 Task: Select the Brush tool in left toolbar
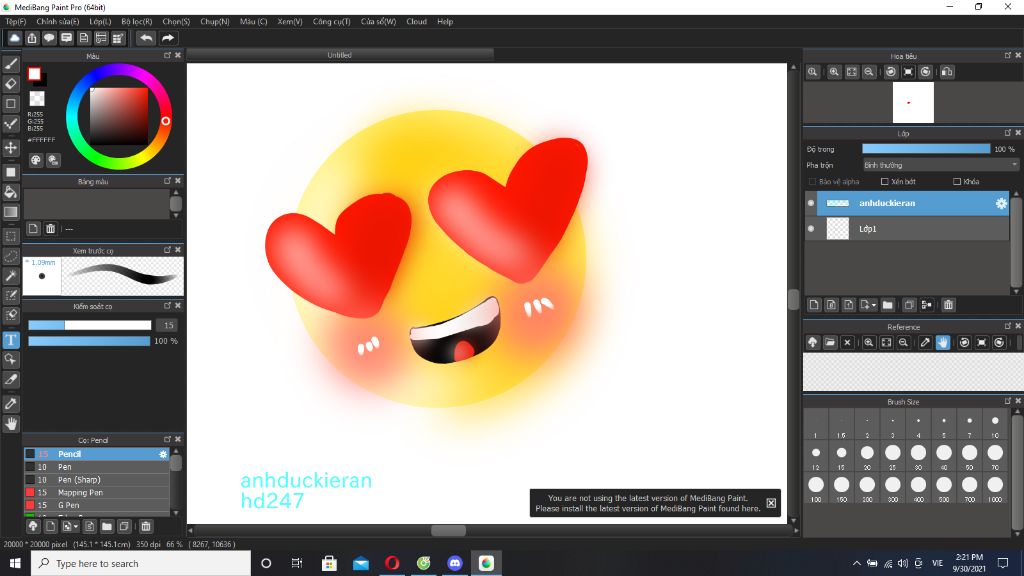point(11,64)
